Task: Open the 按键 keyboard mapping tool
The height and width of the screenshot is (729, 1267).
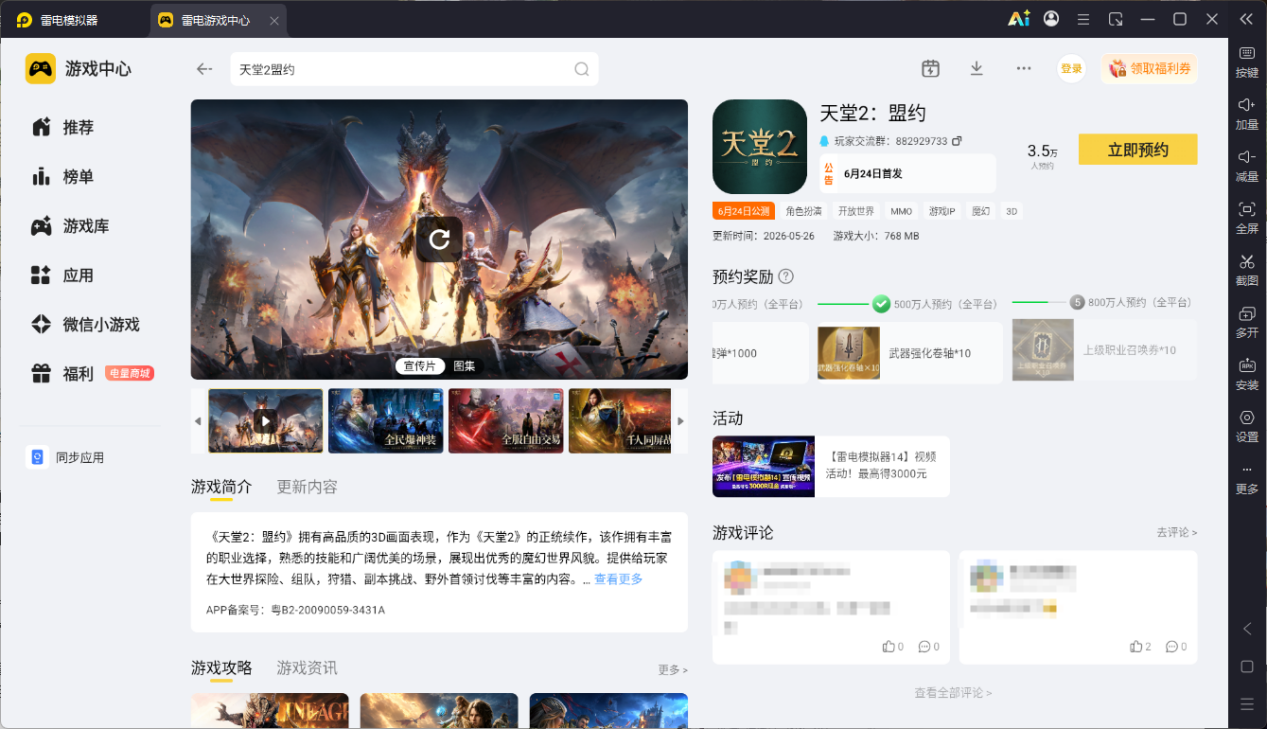Action: pos(1247,61)
